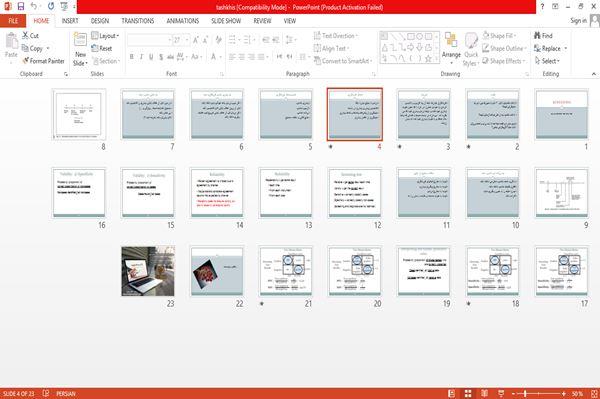Image resolution: width=600 pixels, height=399 pixels.
Task: Click the Cut scissors button
Action: point(30,36)
